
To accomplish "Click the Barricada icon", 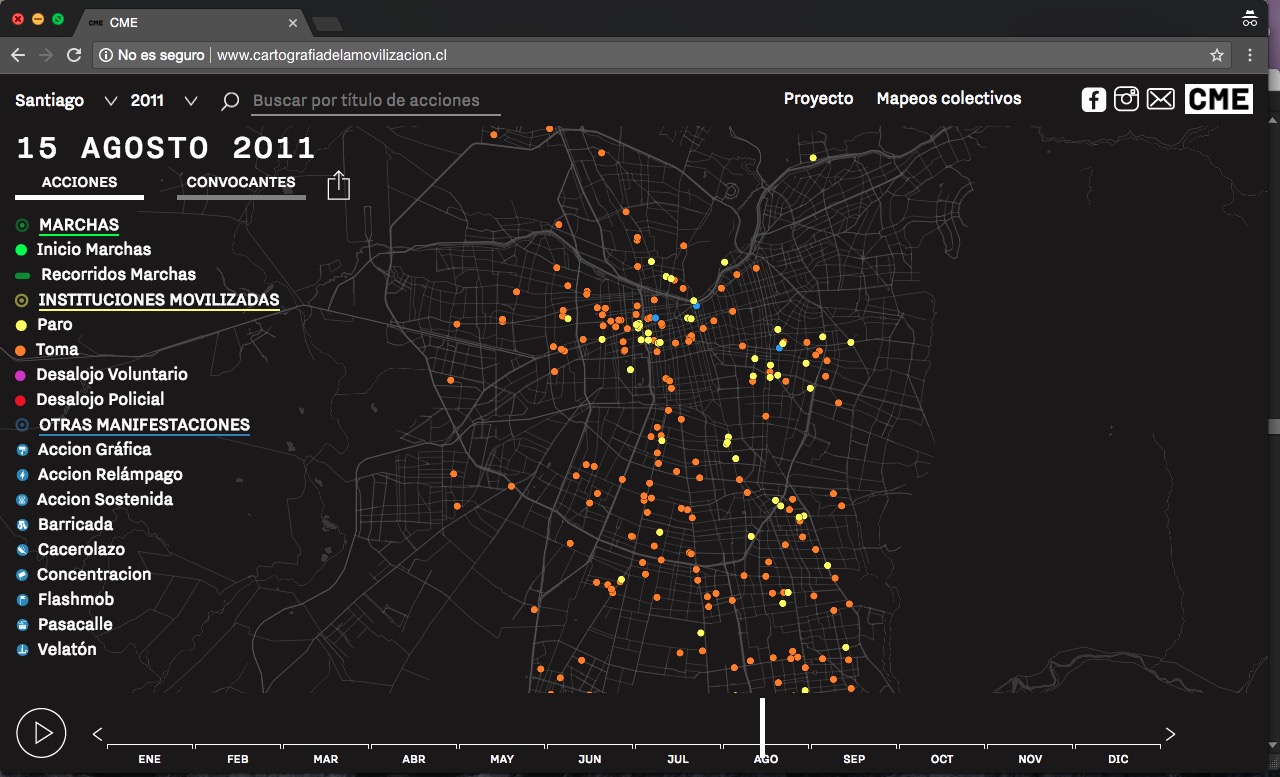I will 22,525.
